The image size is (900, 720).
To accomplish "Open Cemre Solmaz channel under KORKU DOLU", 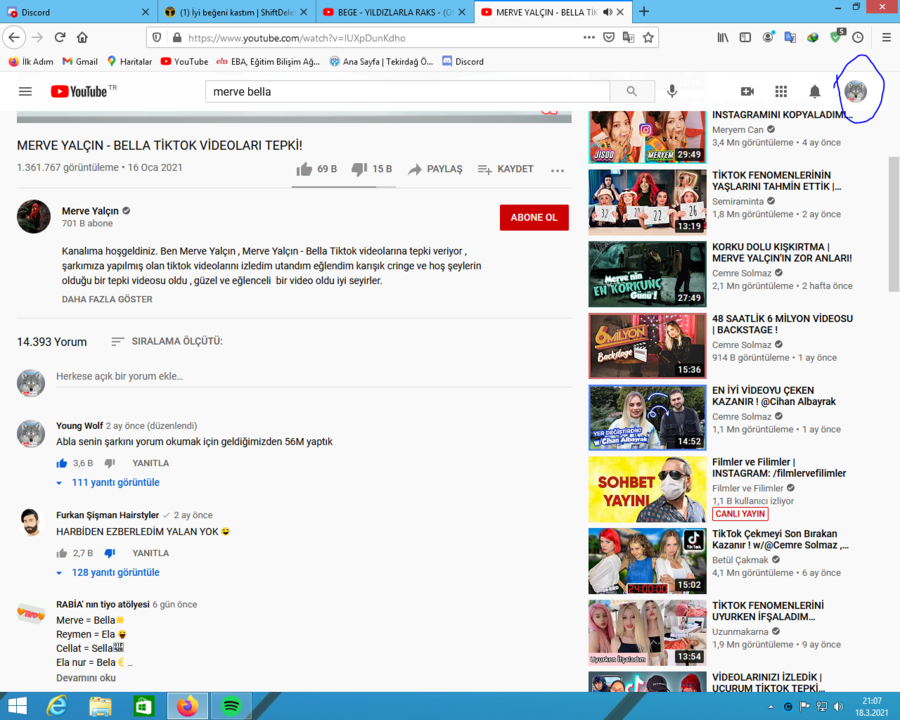I will 742,273.
